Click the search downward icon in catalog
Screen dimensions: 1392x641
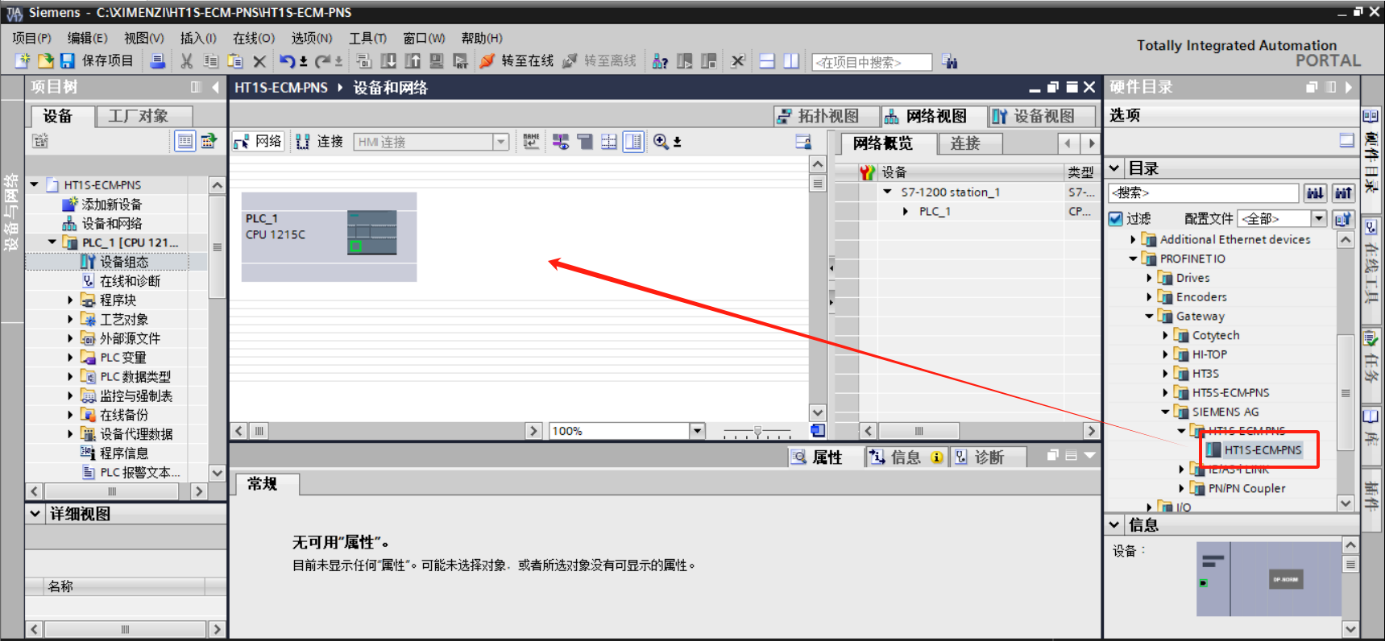pyautogui.click(x=1317, y=193)
